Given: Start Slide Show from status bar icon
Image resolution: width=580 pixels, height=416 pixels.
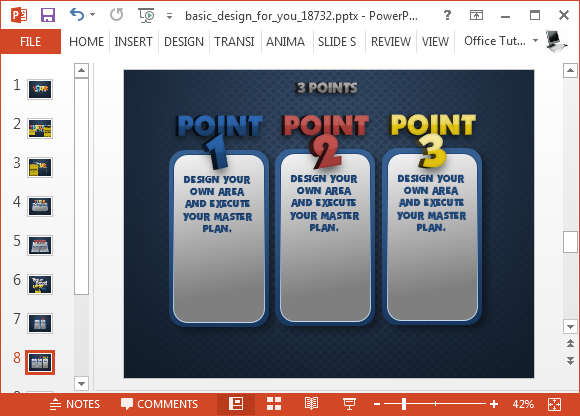Looking at the screenshot, I should pos(349,404).
